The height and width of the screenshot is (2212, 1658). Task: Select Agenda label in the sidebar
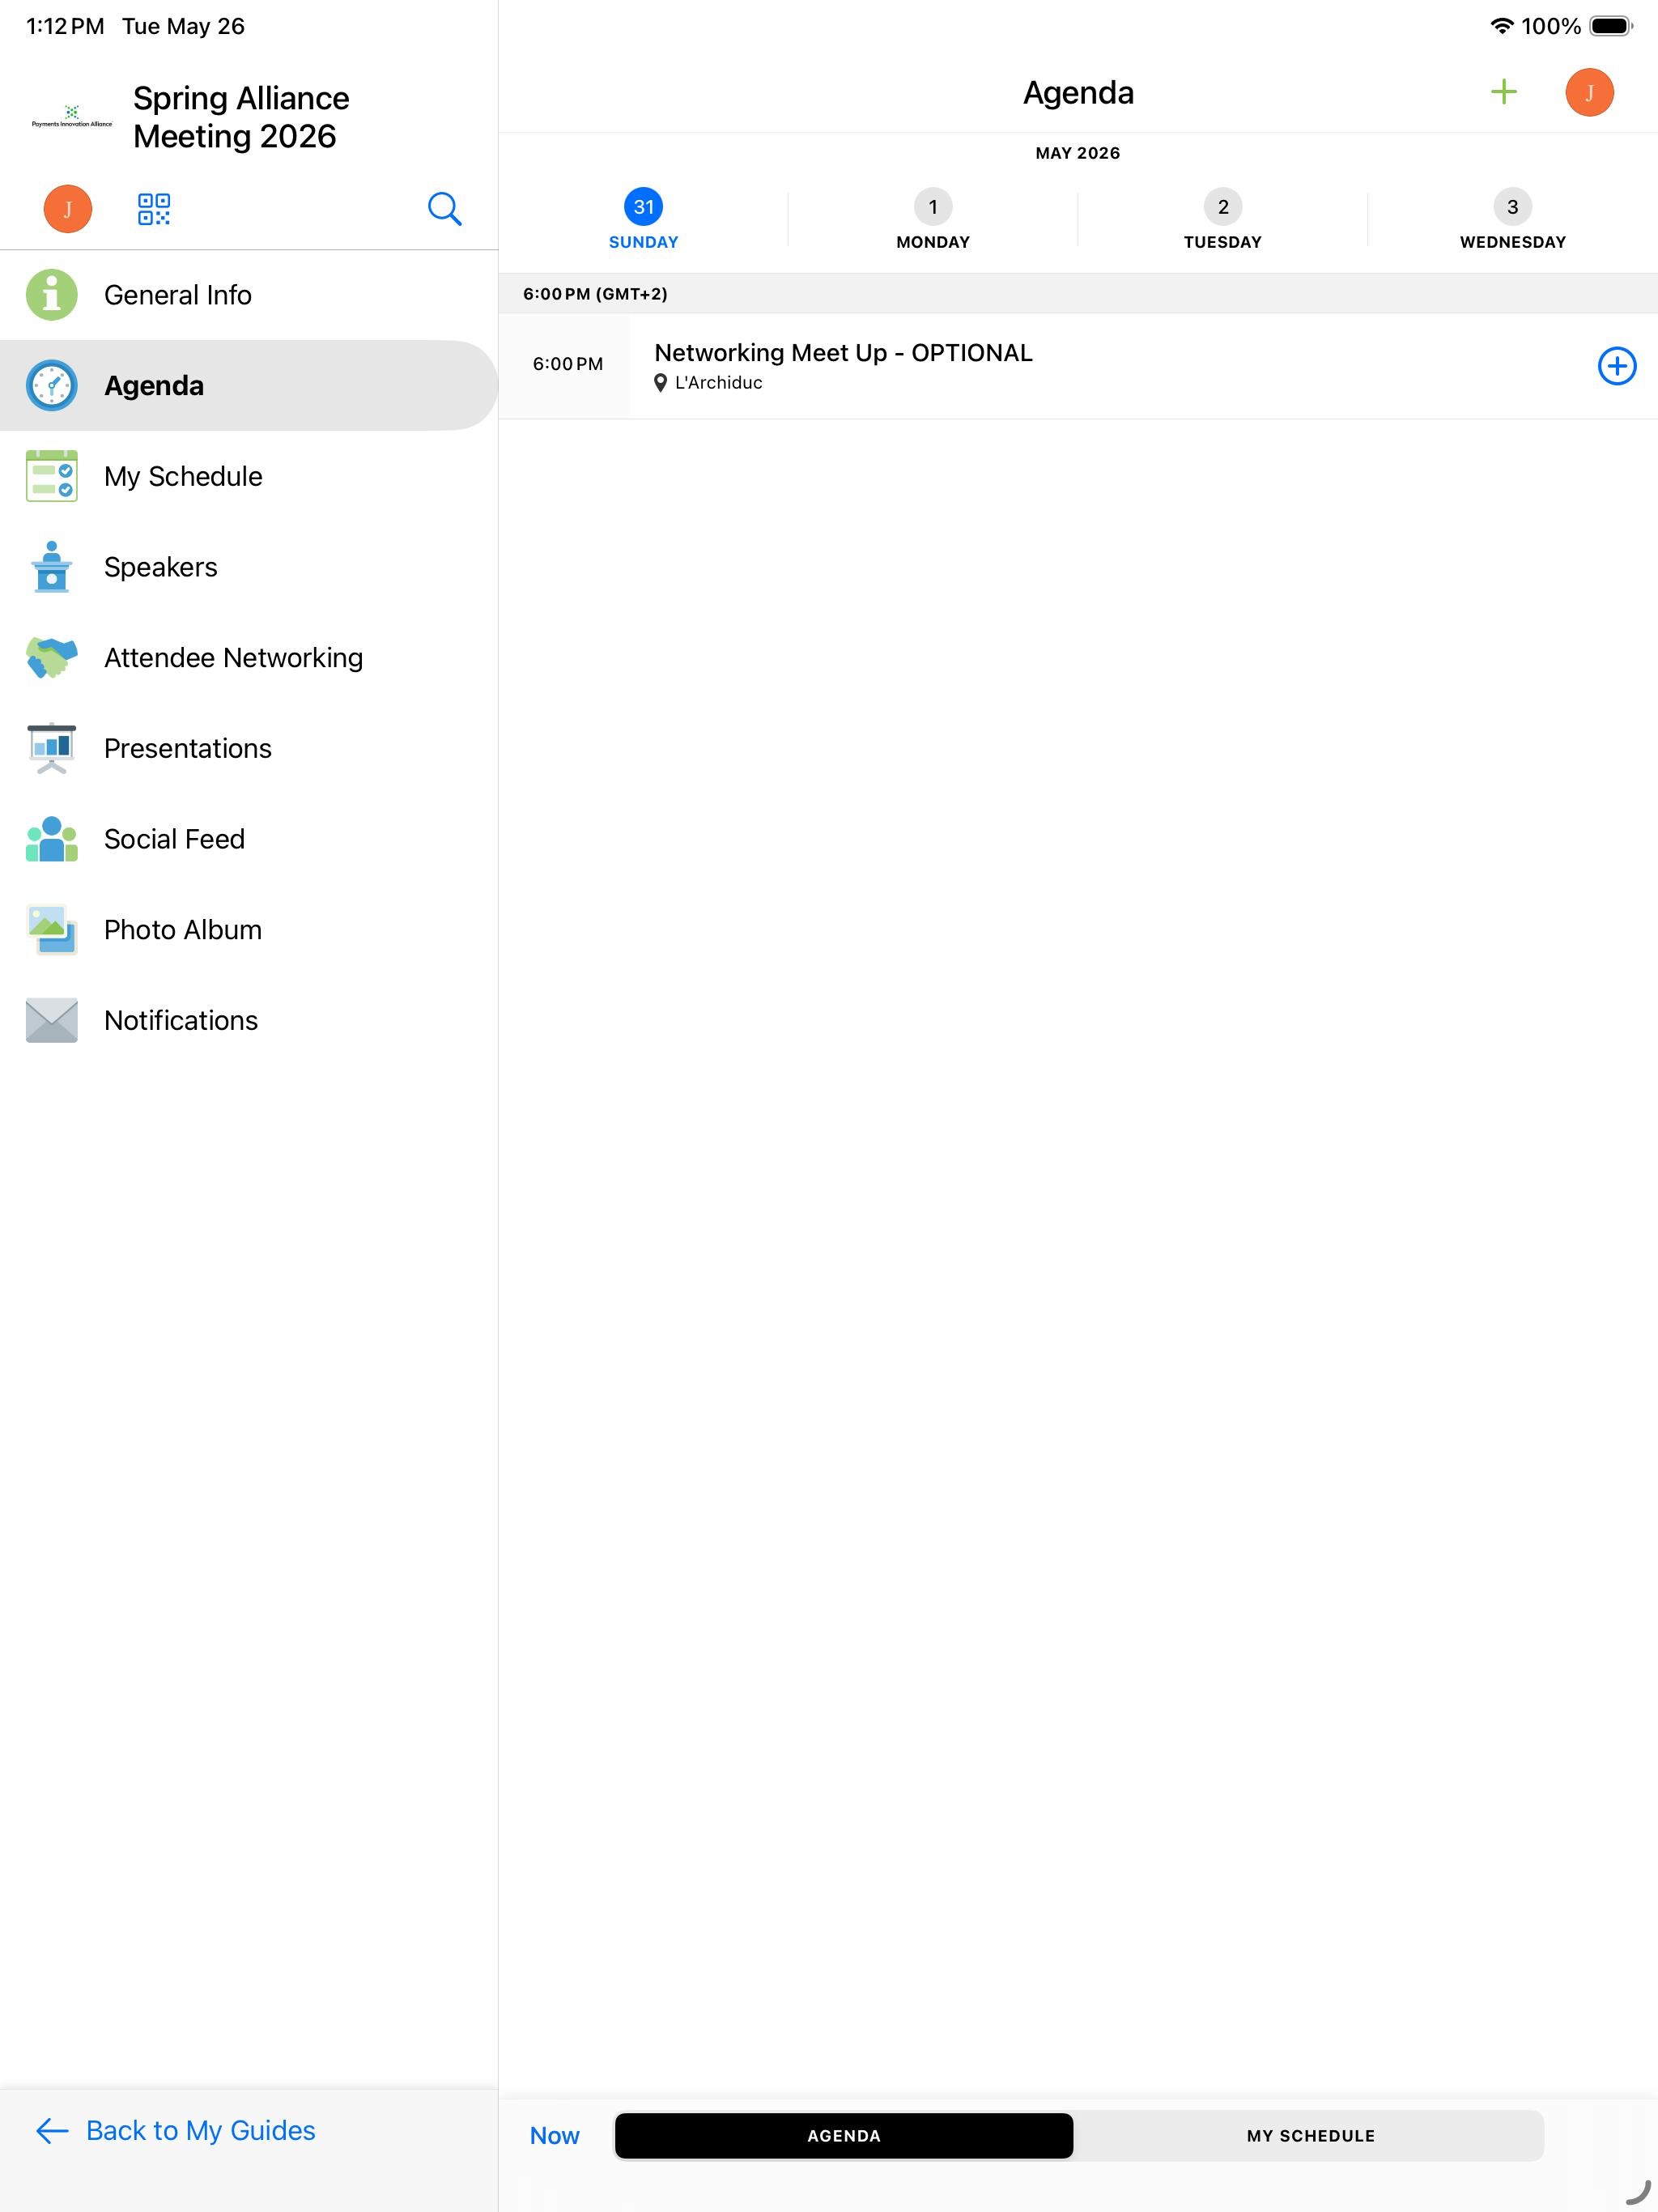coord(154,386)
